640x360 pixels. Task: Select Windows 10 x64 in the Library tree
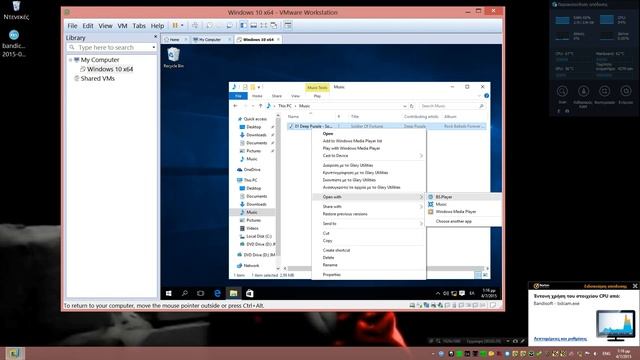click(x=110, y=69)
